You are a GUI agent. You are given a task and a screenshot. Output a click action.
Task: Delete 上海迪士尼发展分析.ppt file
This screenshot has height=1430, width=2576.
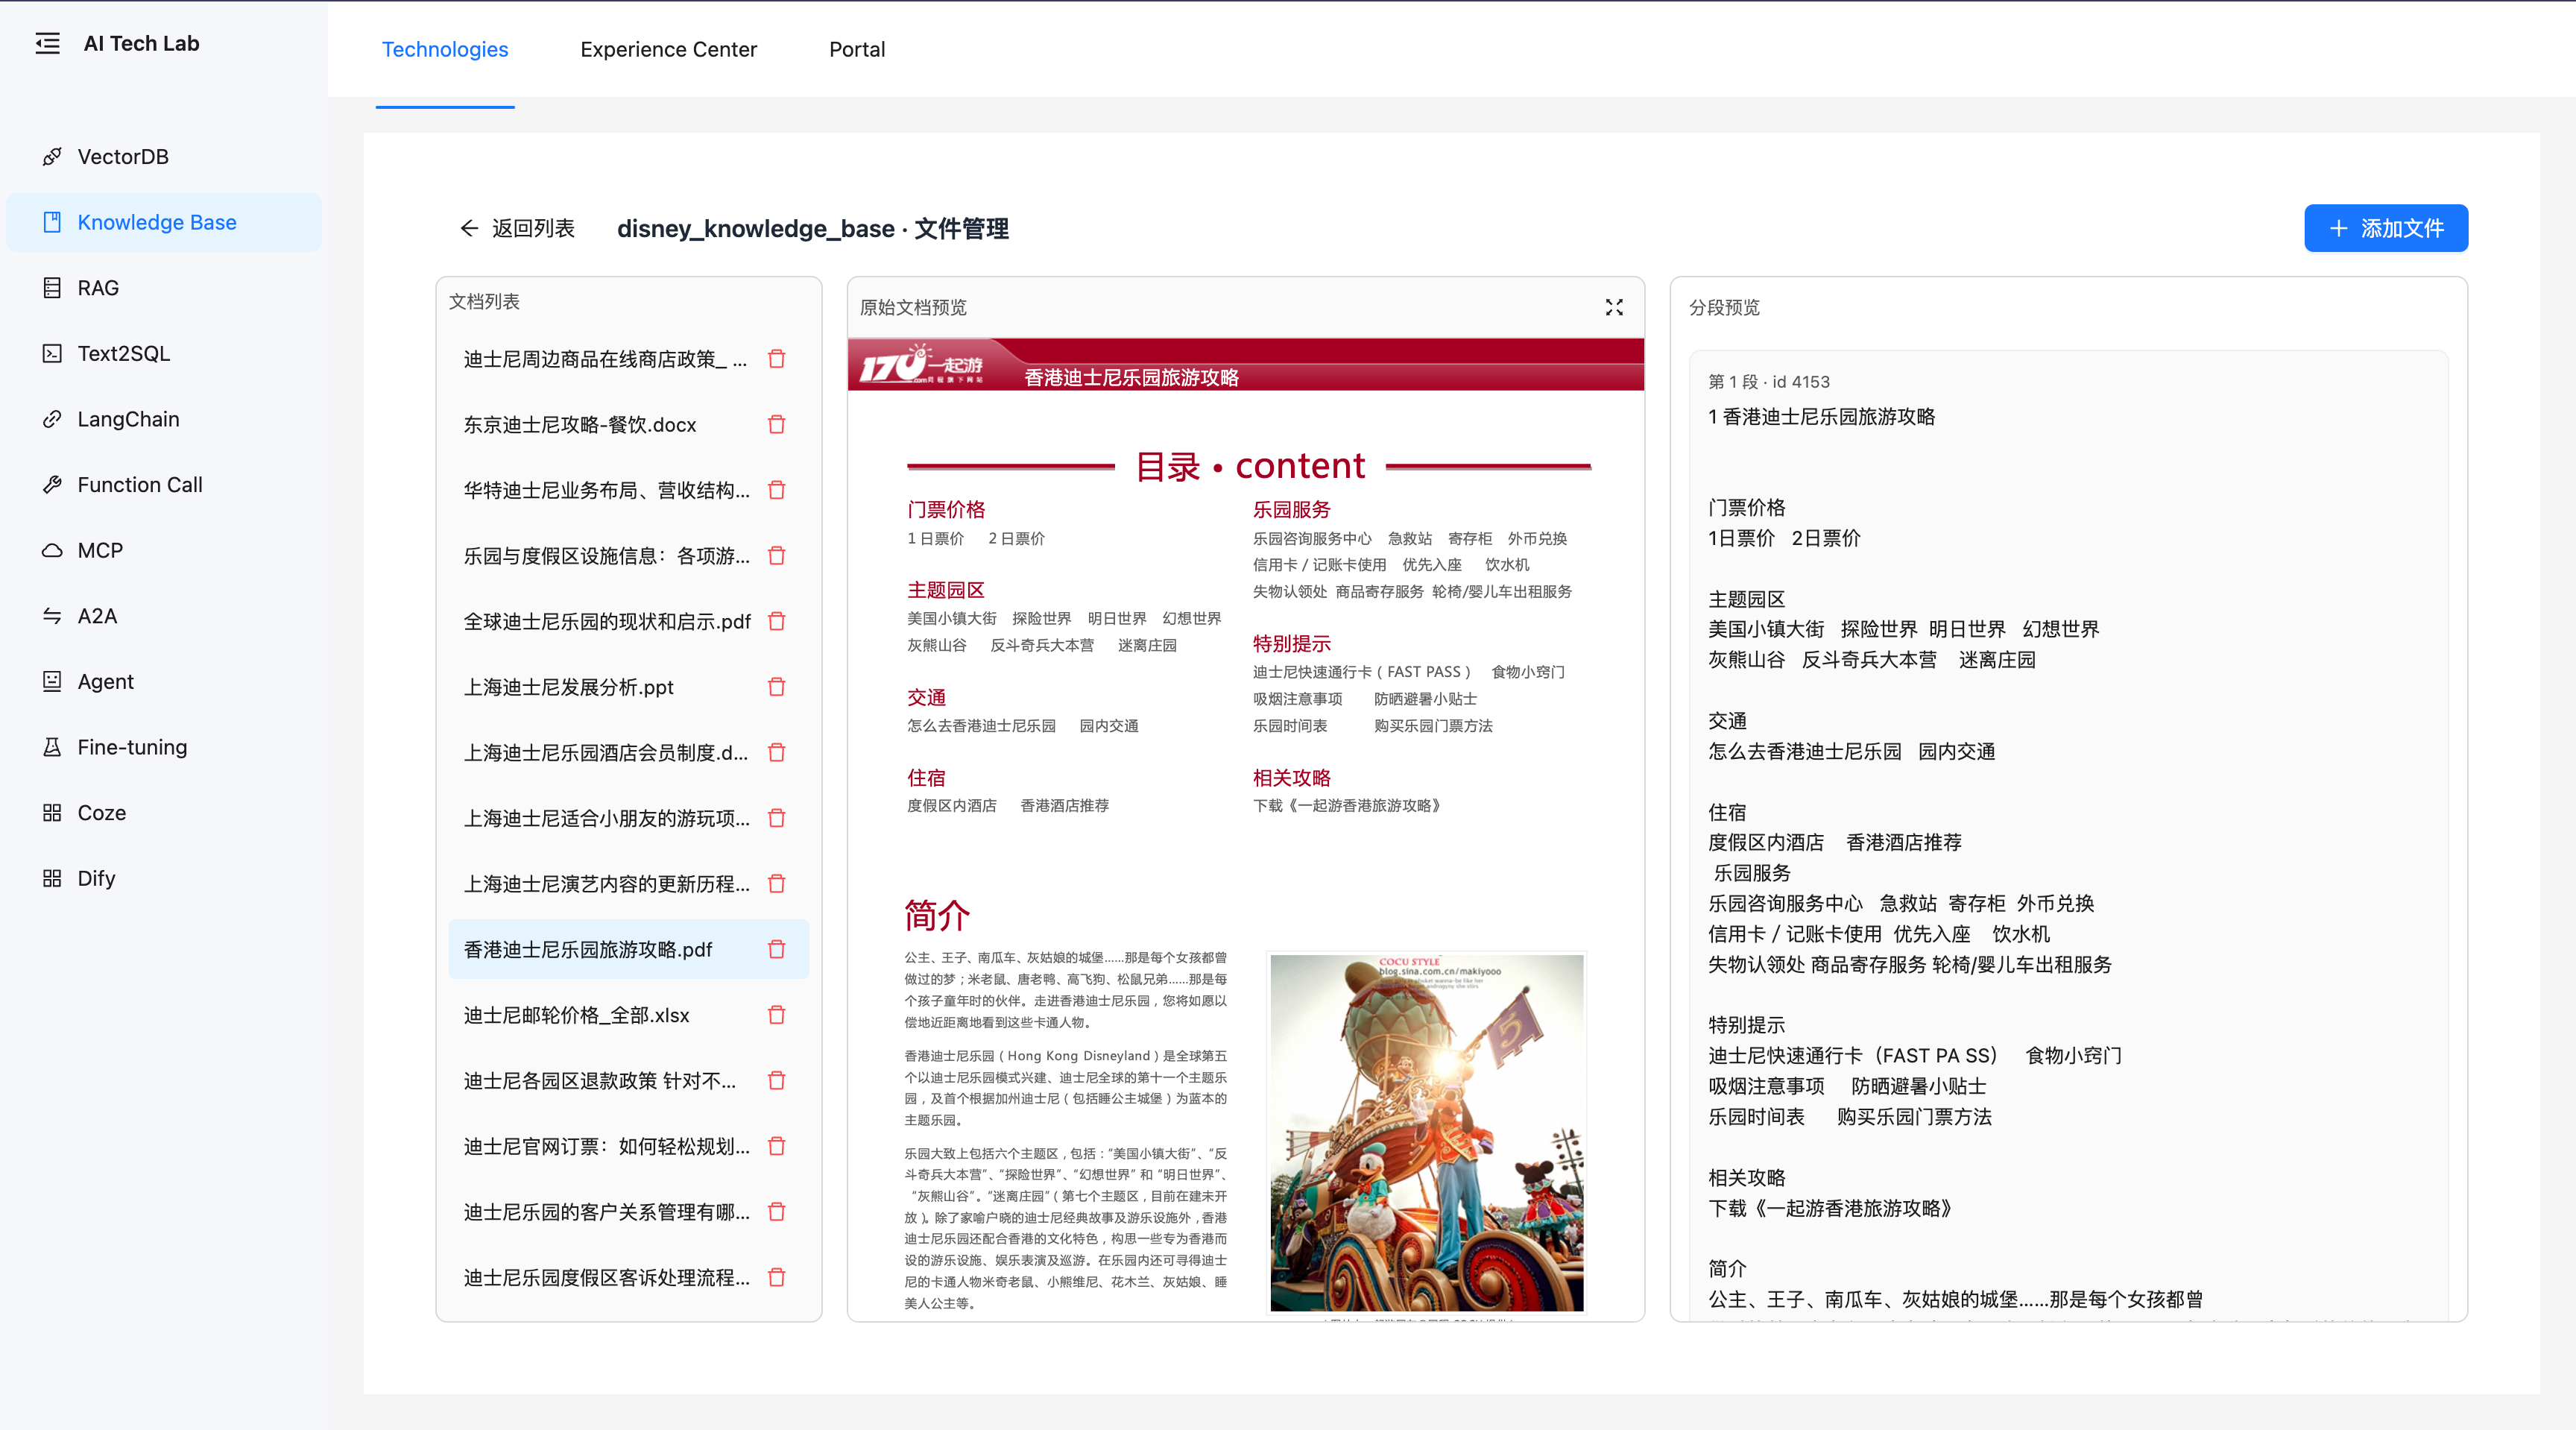pyautogui.click(x=777, y=687)
